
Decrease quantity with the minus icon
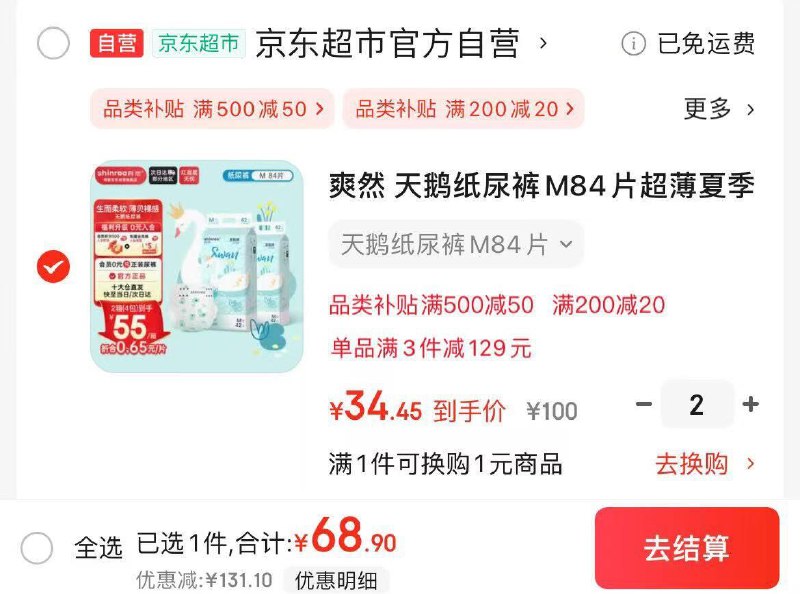[x=644, y=405]
